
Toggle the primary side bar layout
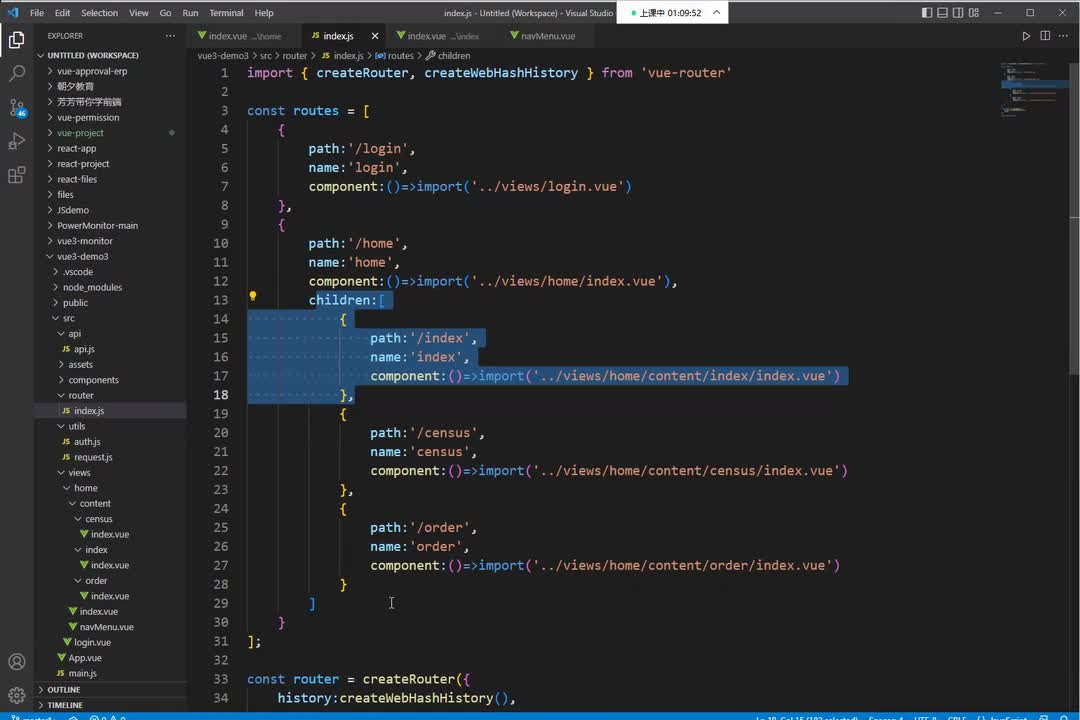pos(927,13)
